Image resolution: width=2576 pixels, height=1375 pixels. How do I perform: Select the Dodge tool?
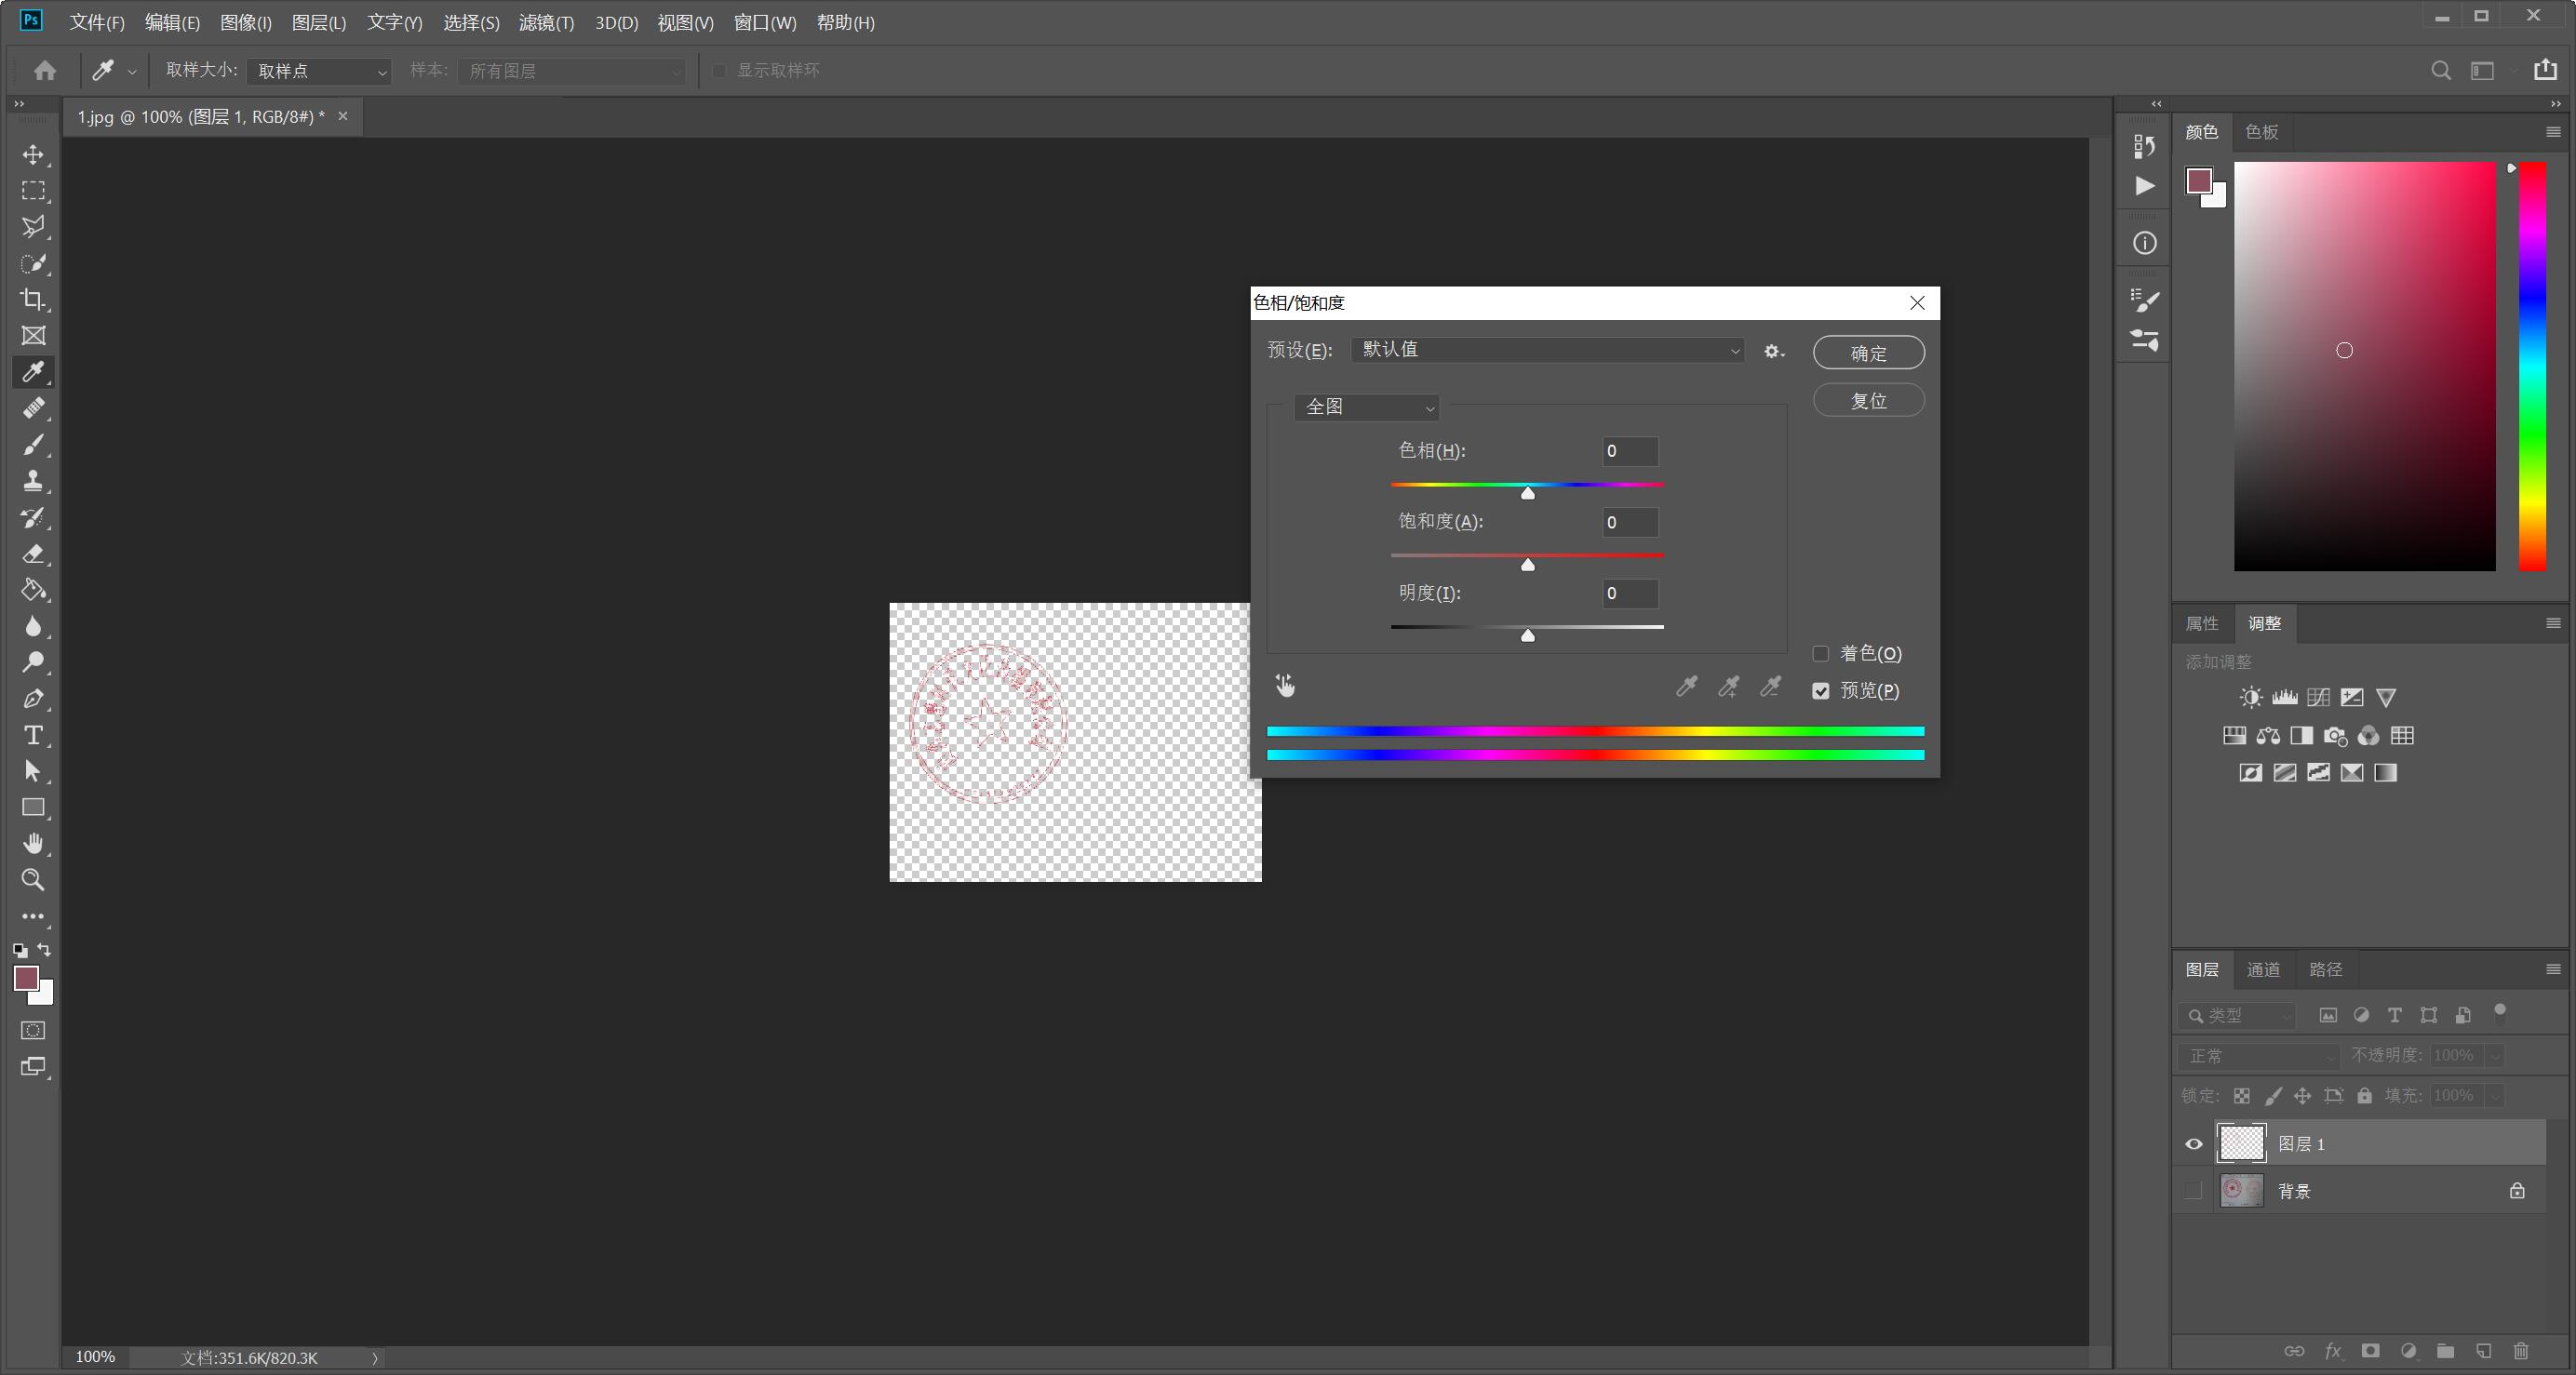pos(33,662)
